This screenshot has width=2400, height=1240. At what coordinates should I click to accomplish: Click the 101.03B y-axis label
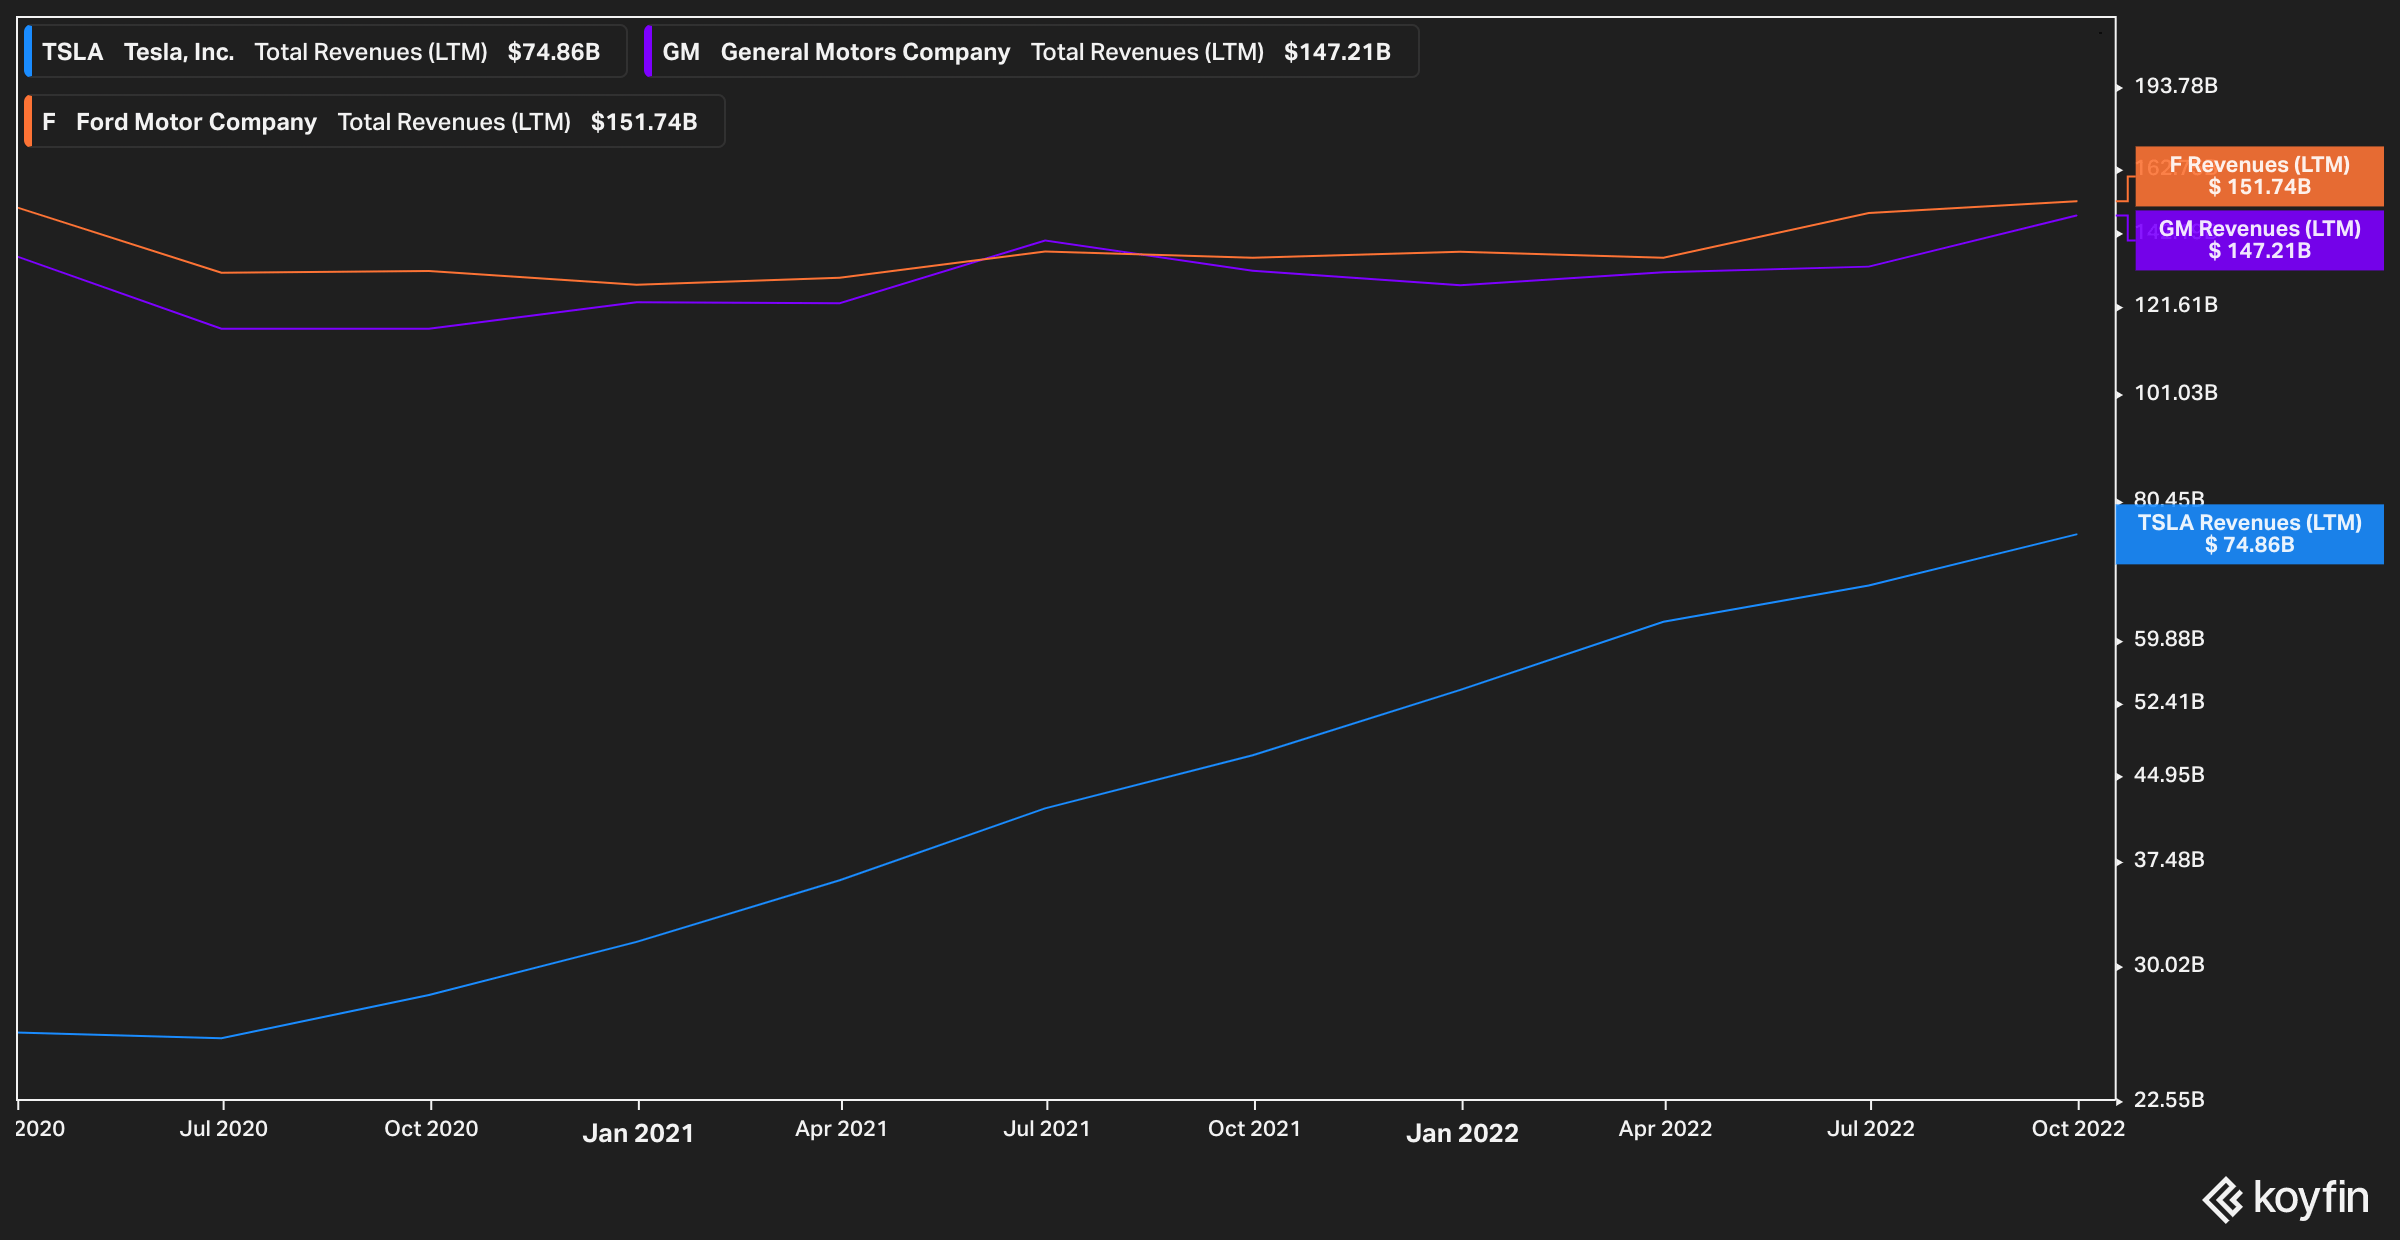(2176, 393)
